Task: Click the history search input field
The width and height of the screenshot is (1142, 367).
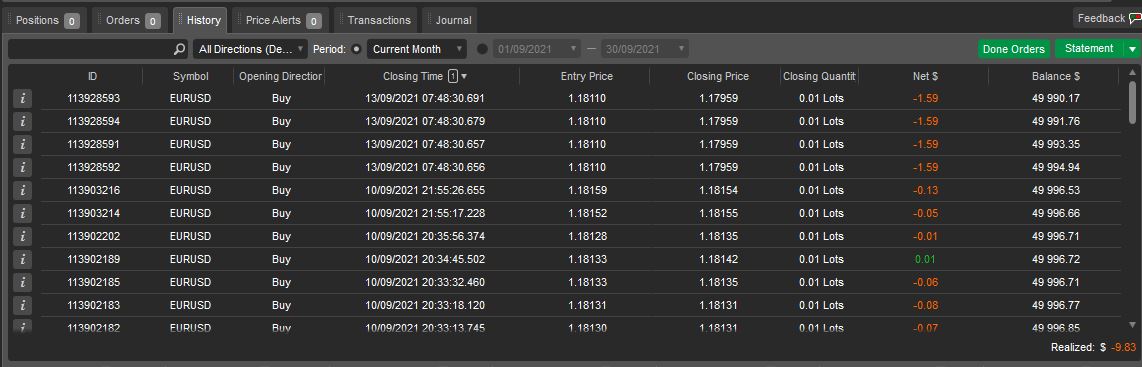Action: click(90, 50)
